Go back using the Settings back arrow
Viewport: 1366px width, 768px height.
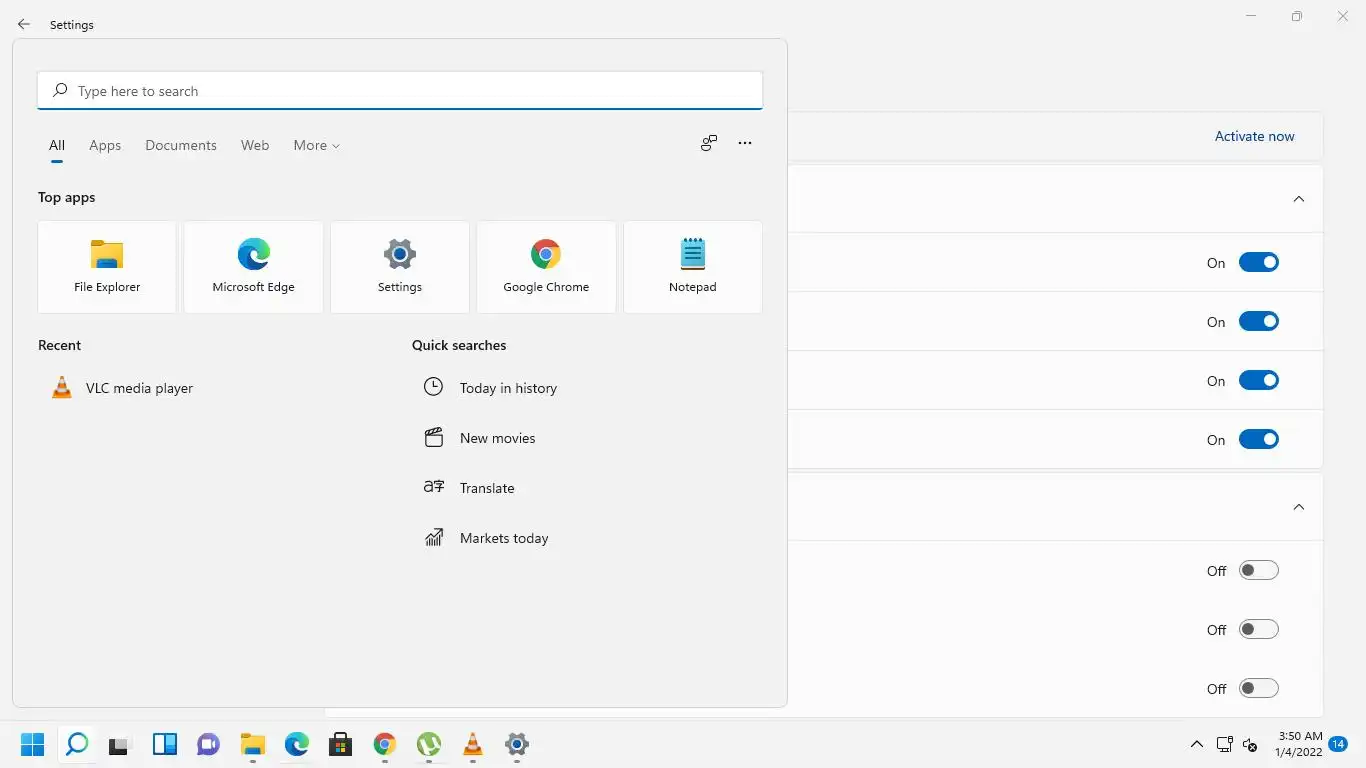click(24, 24)
